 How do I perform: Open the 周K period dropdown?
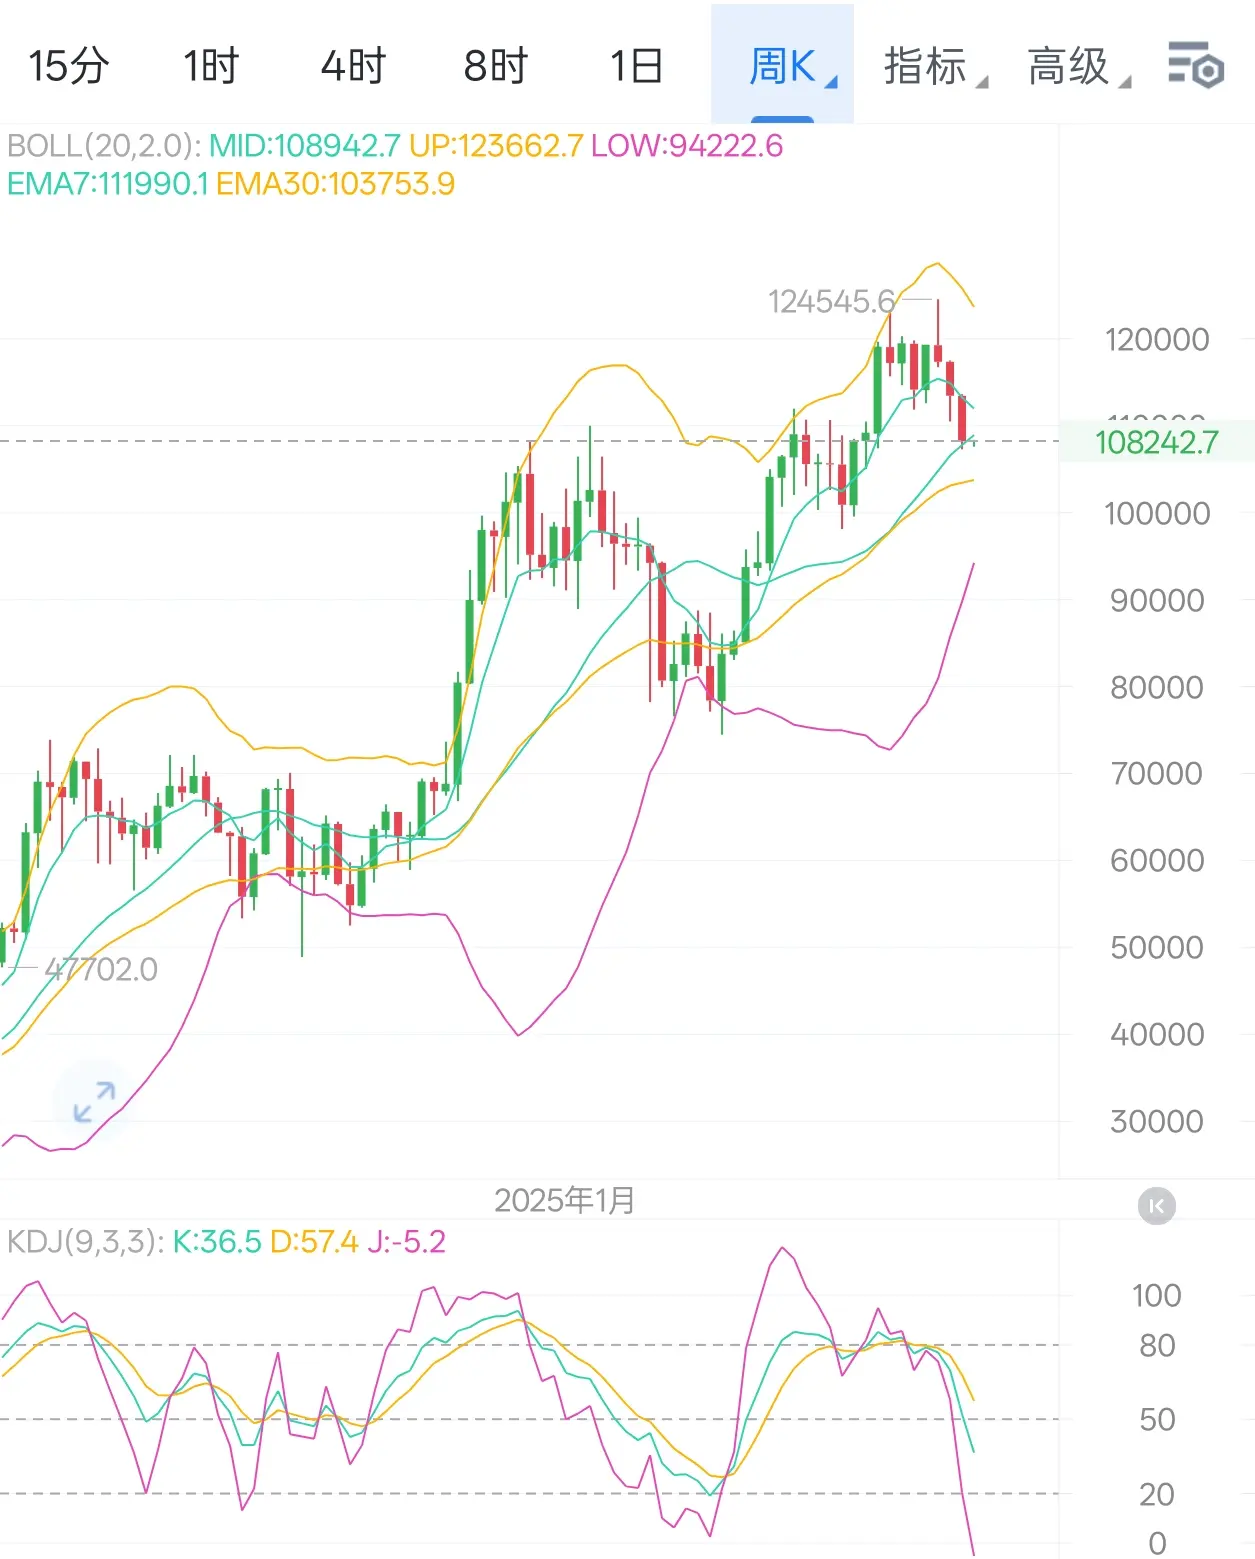782,64
